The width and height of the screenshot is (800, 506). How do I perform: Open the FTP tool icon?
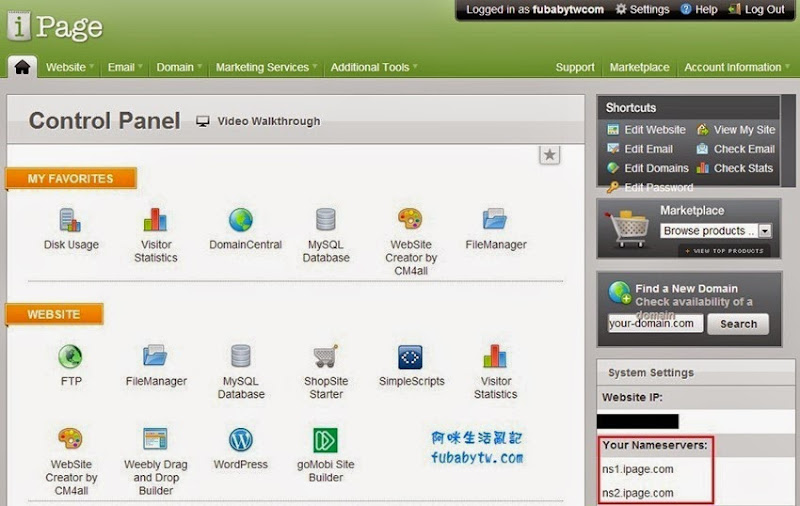point(70,356)
